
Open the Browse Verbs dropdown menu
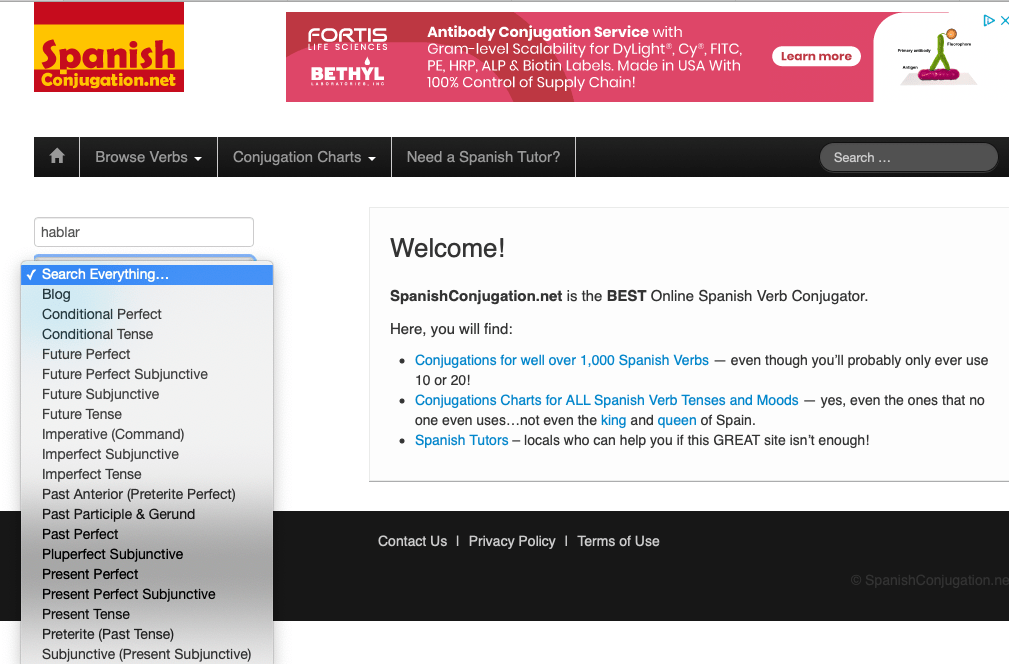pos(148,157)
